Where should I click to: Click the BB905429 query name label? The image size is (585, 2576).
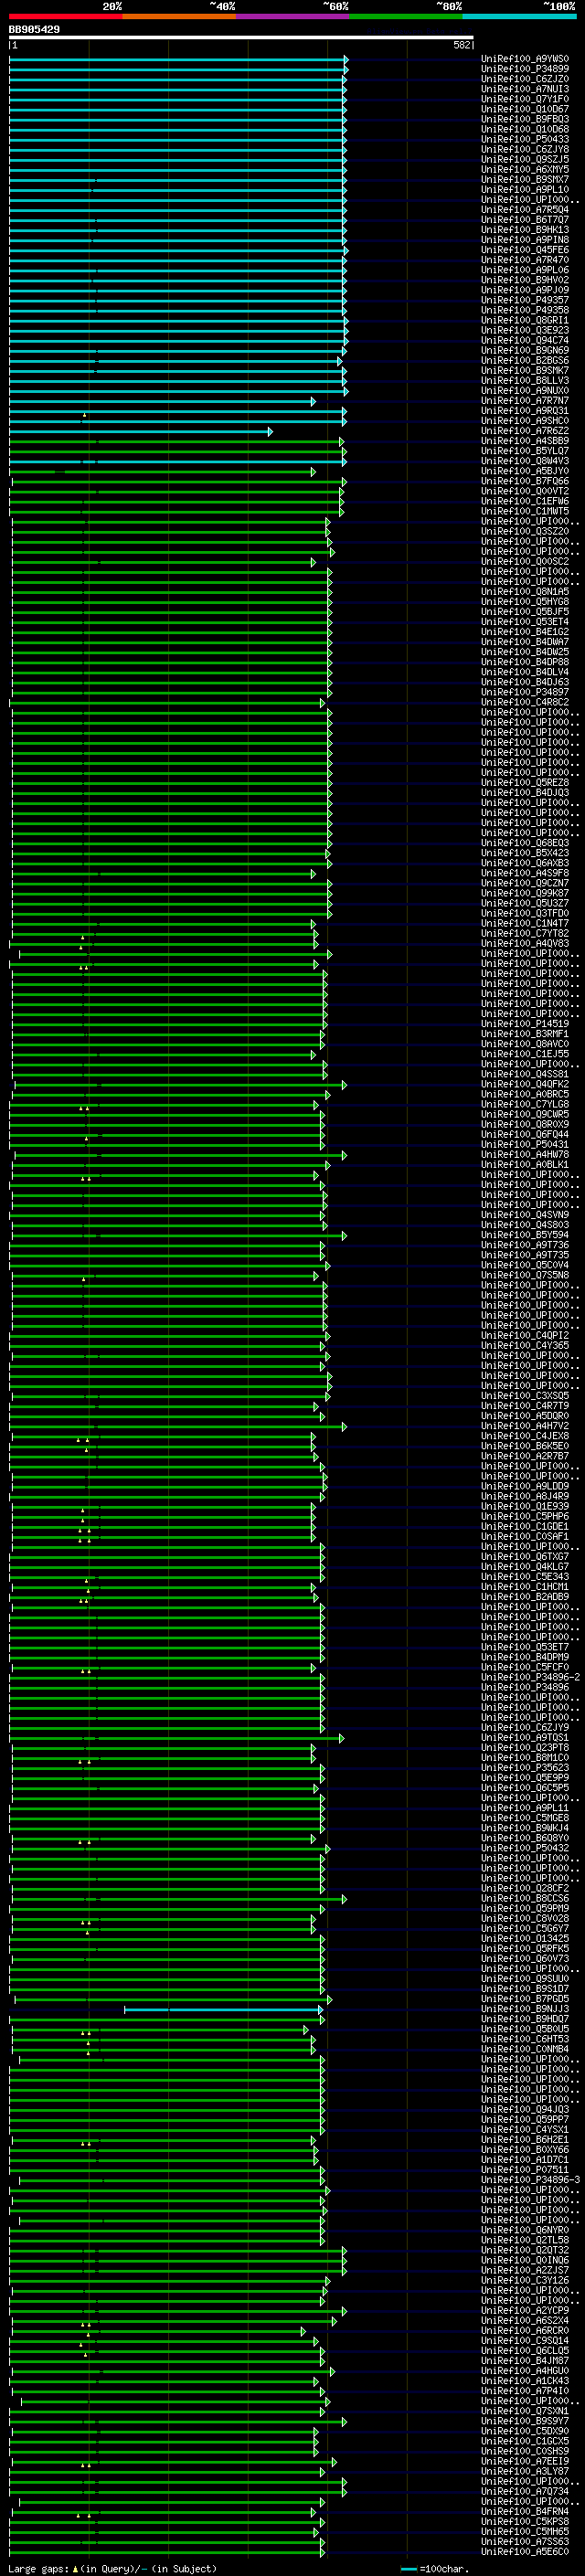pos(34,29)
